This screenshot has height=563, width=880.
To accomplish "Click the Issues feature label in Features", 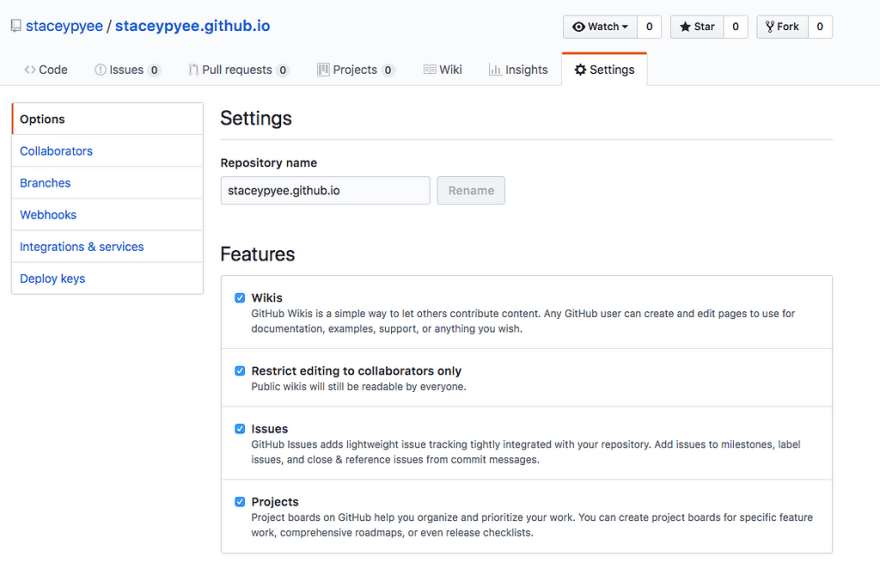I will pos(269,429).
